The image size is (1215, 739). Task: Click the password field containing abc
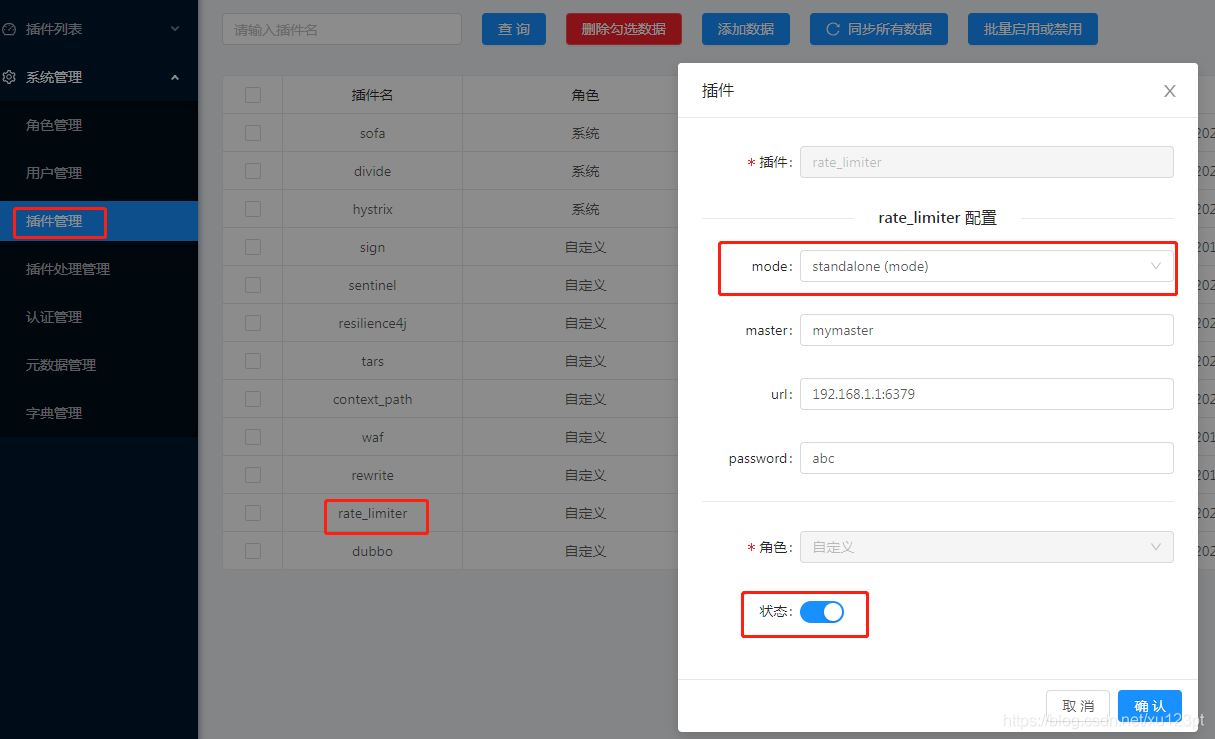(987, 458)
